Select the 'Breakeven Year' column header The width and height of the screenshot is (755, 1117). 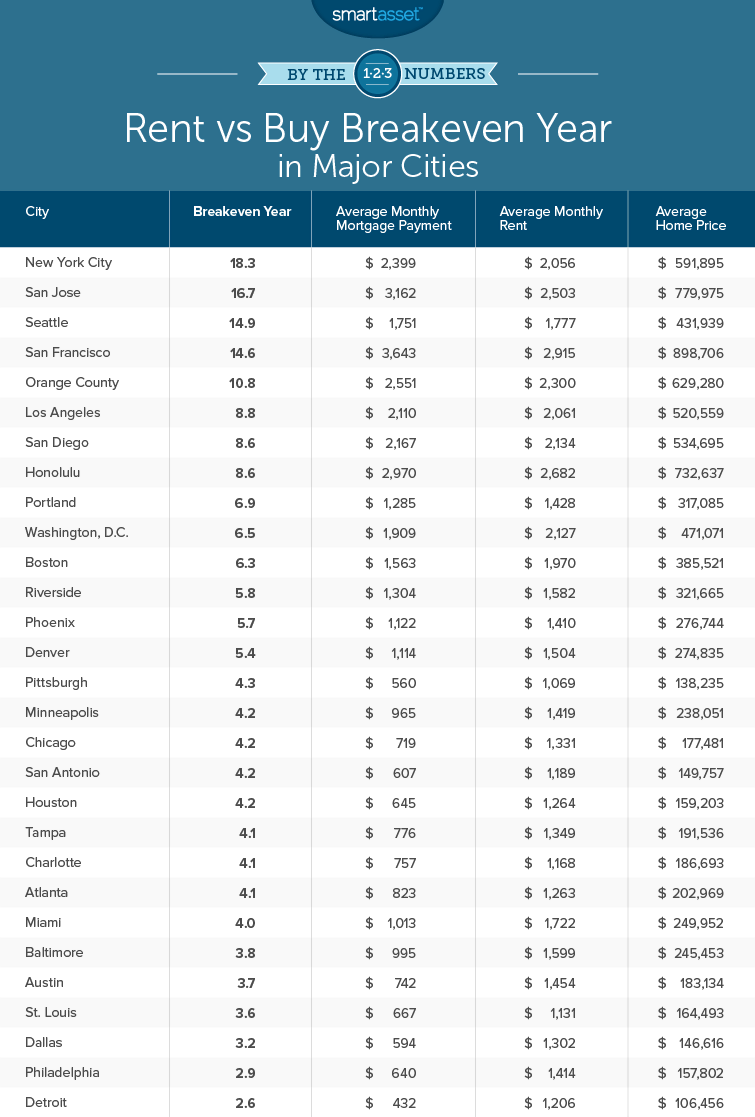242,212
